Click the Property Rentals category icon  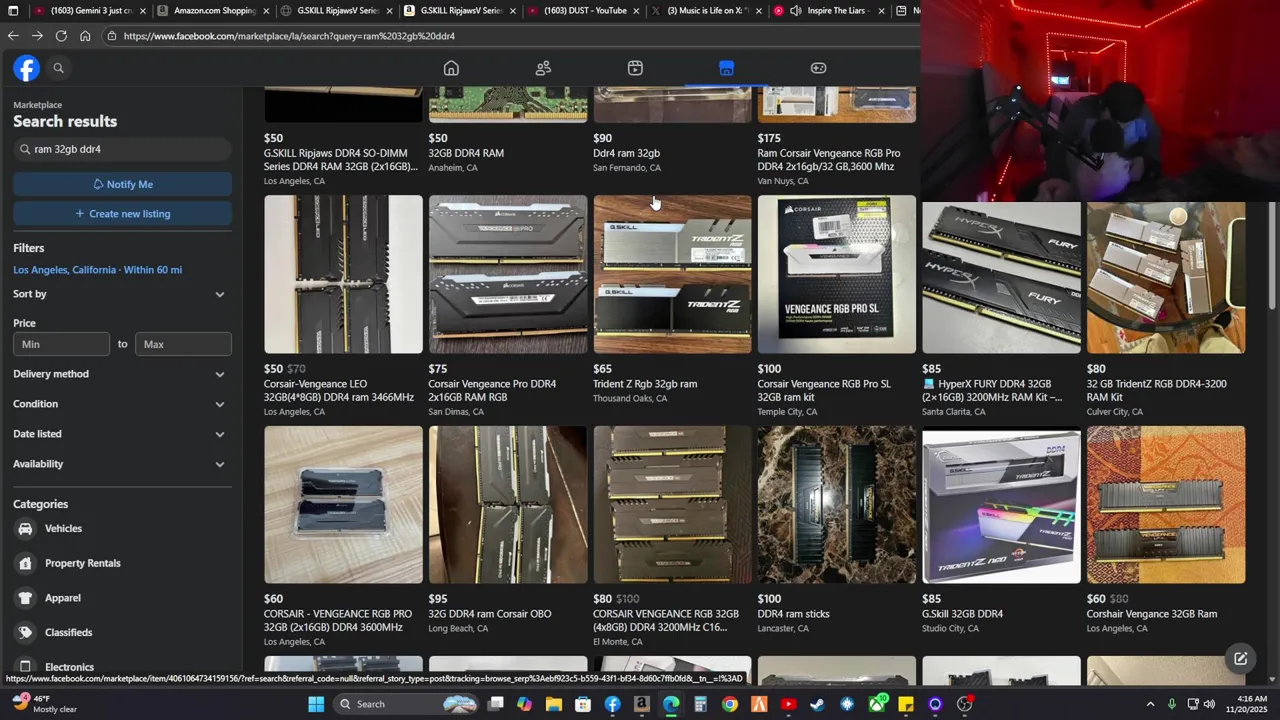pyautogui.click(x=25, y=563)
